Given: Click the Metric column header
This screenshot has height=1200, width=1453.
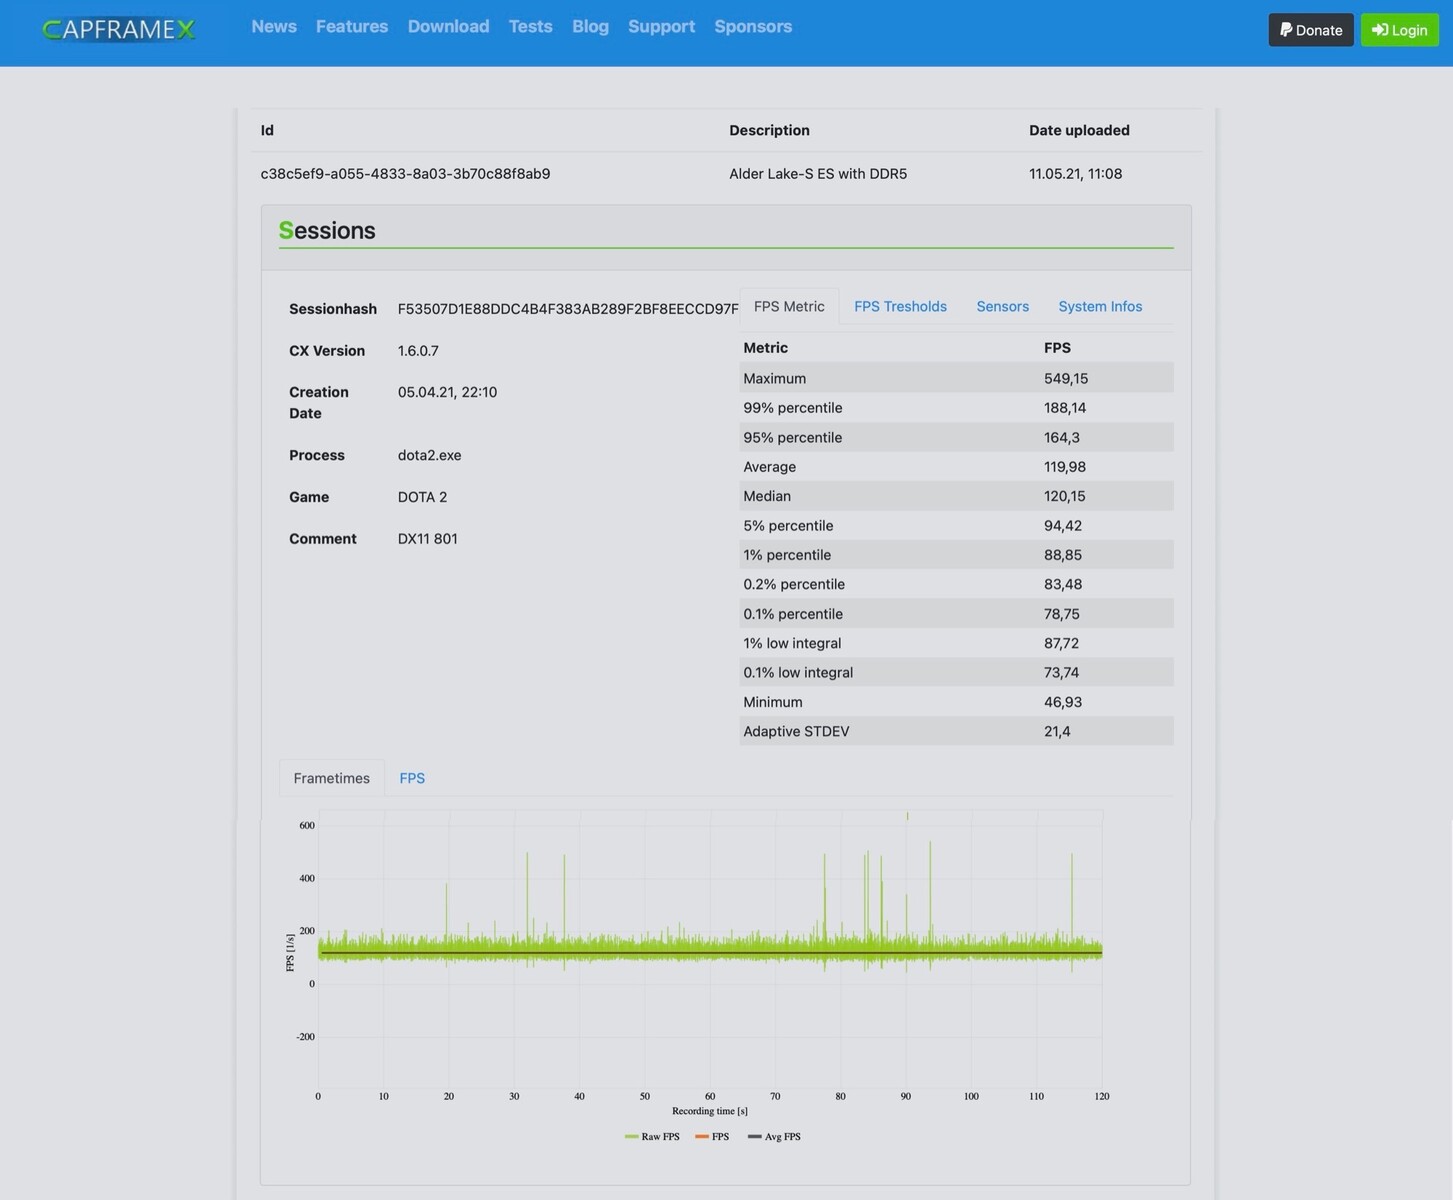Looking at the screenshot, I should point(765,348).
